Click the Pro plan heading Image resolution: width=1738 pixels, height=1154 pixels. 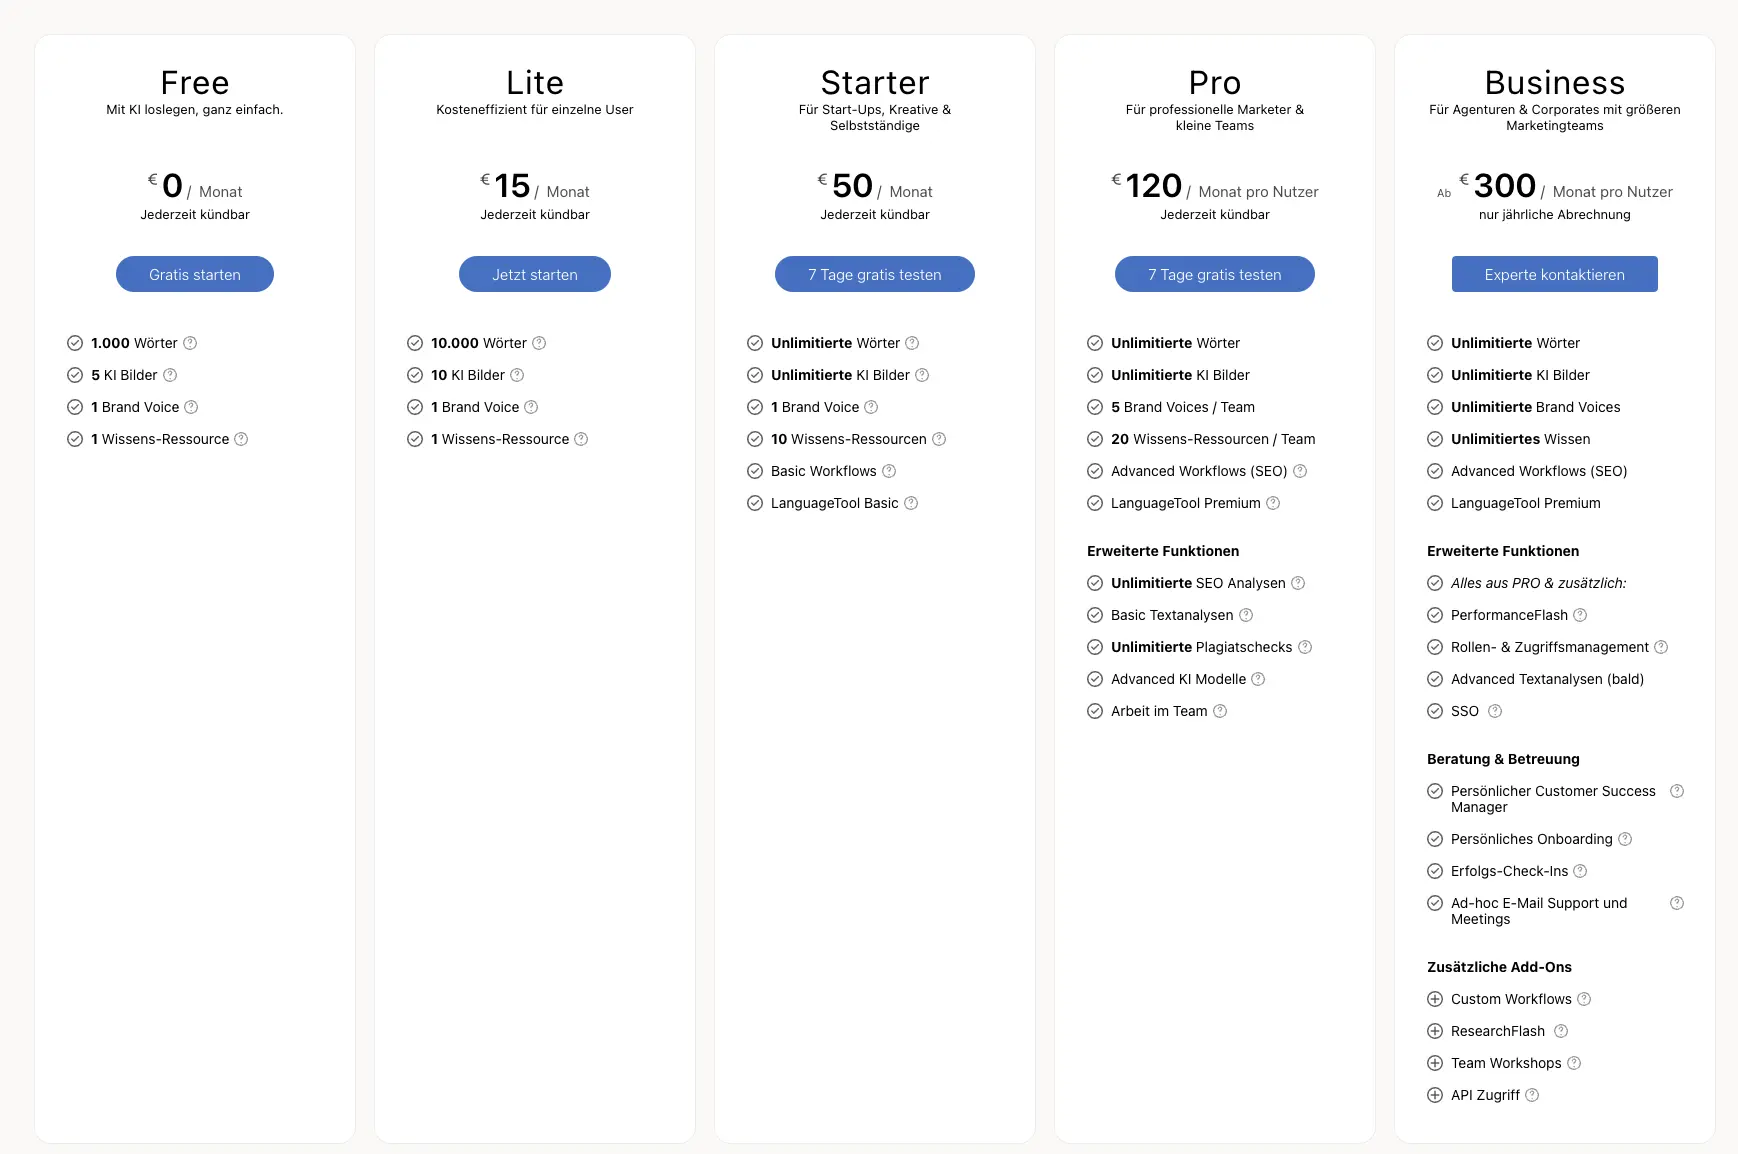[1215, 82]
